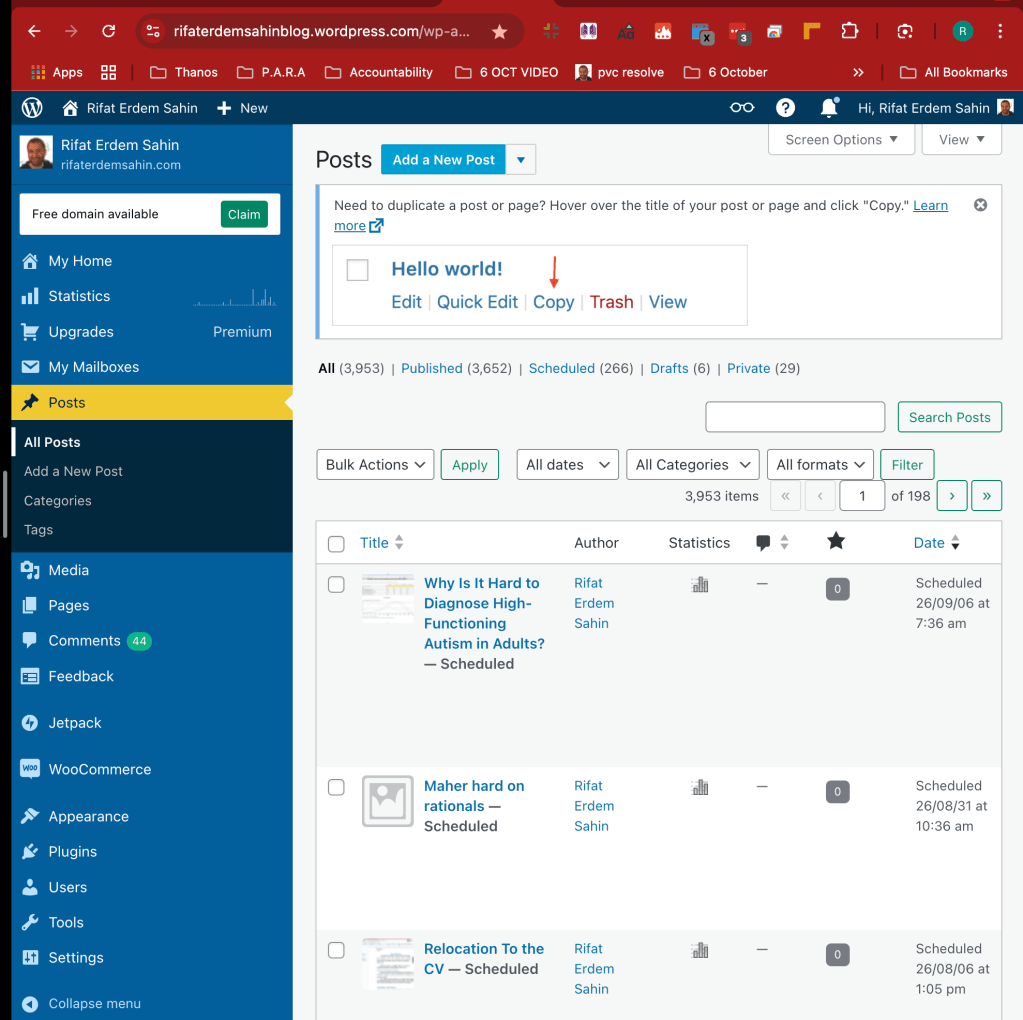
Task: Sort posts by Date column
Action: [936, 543]
